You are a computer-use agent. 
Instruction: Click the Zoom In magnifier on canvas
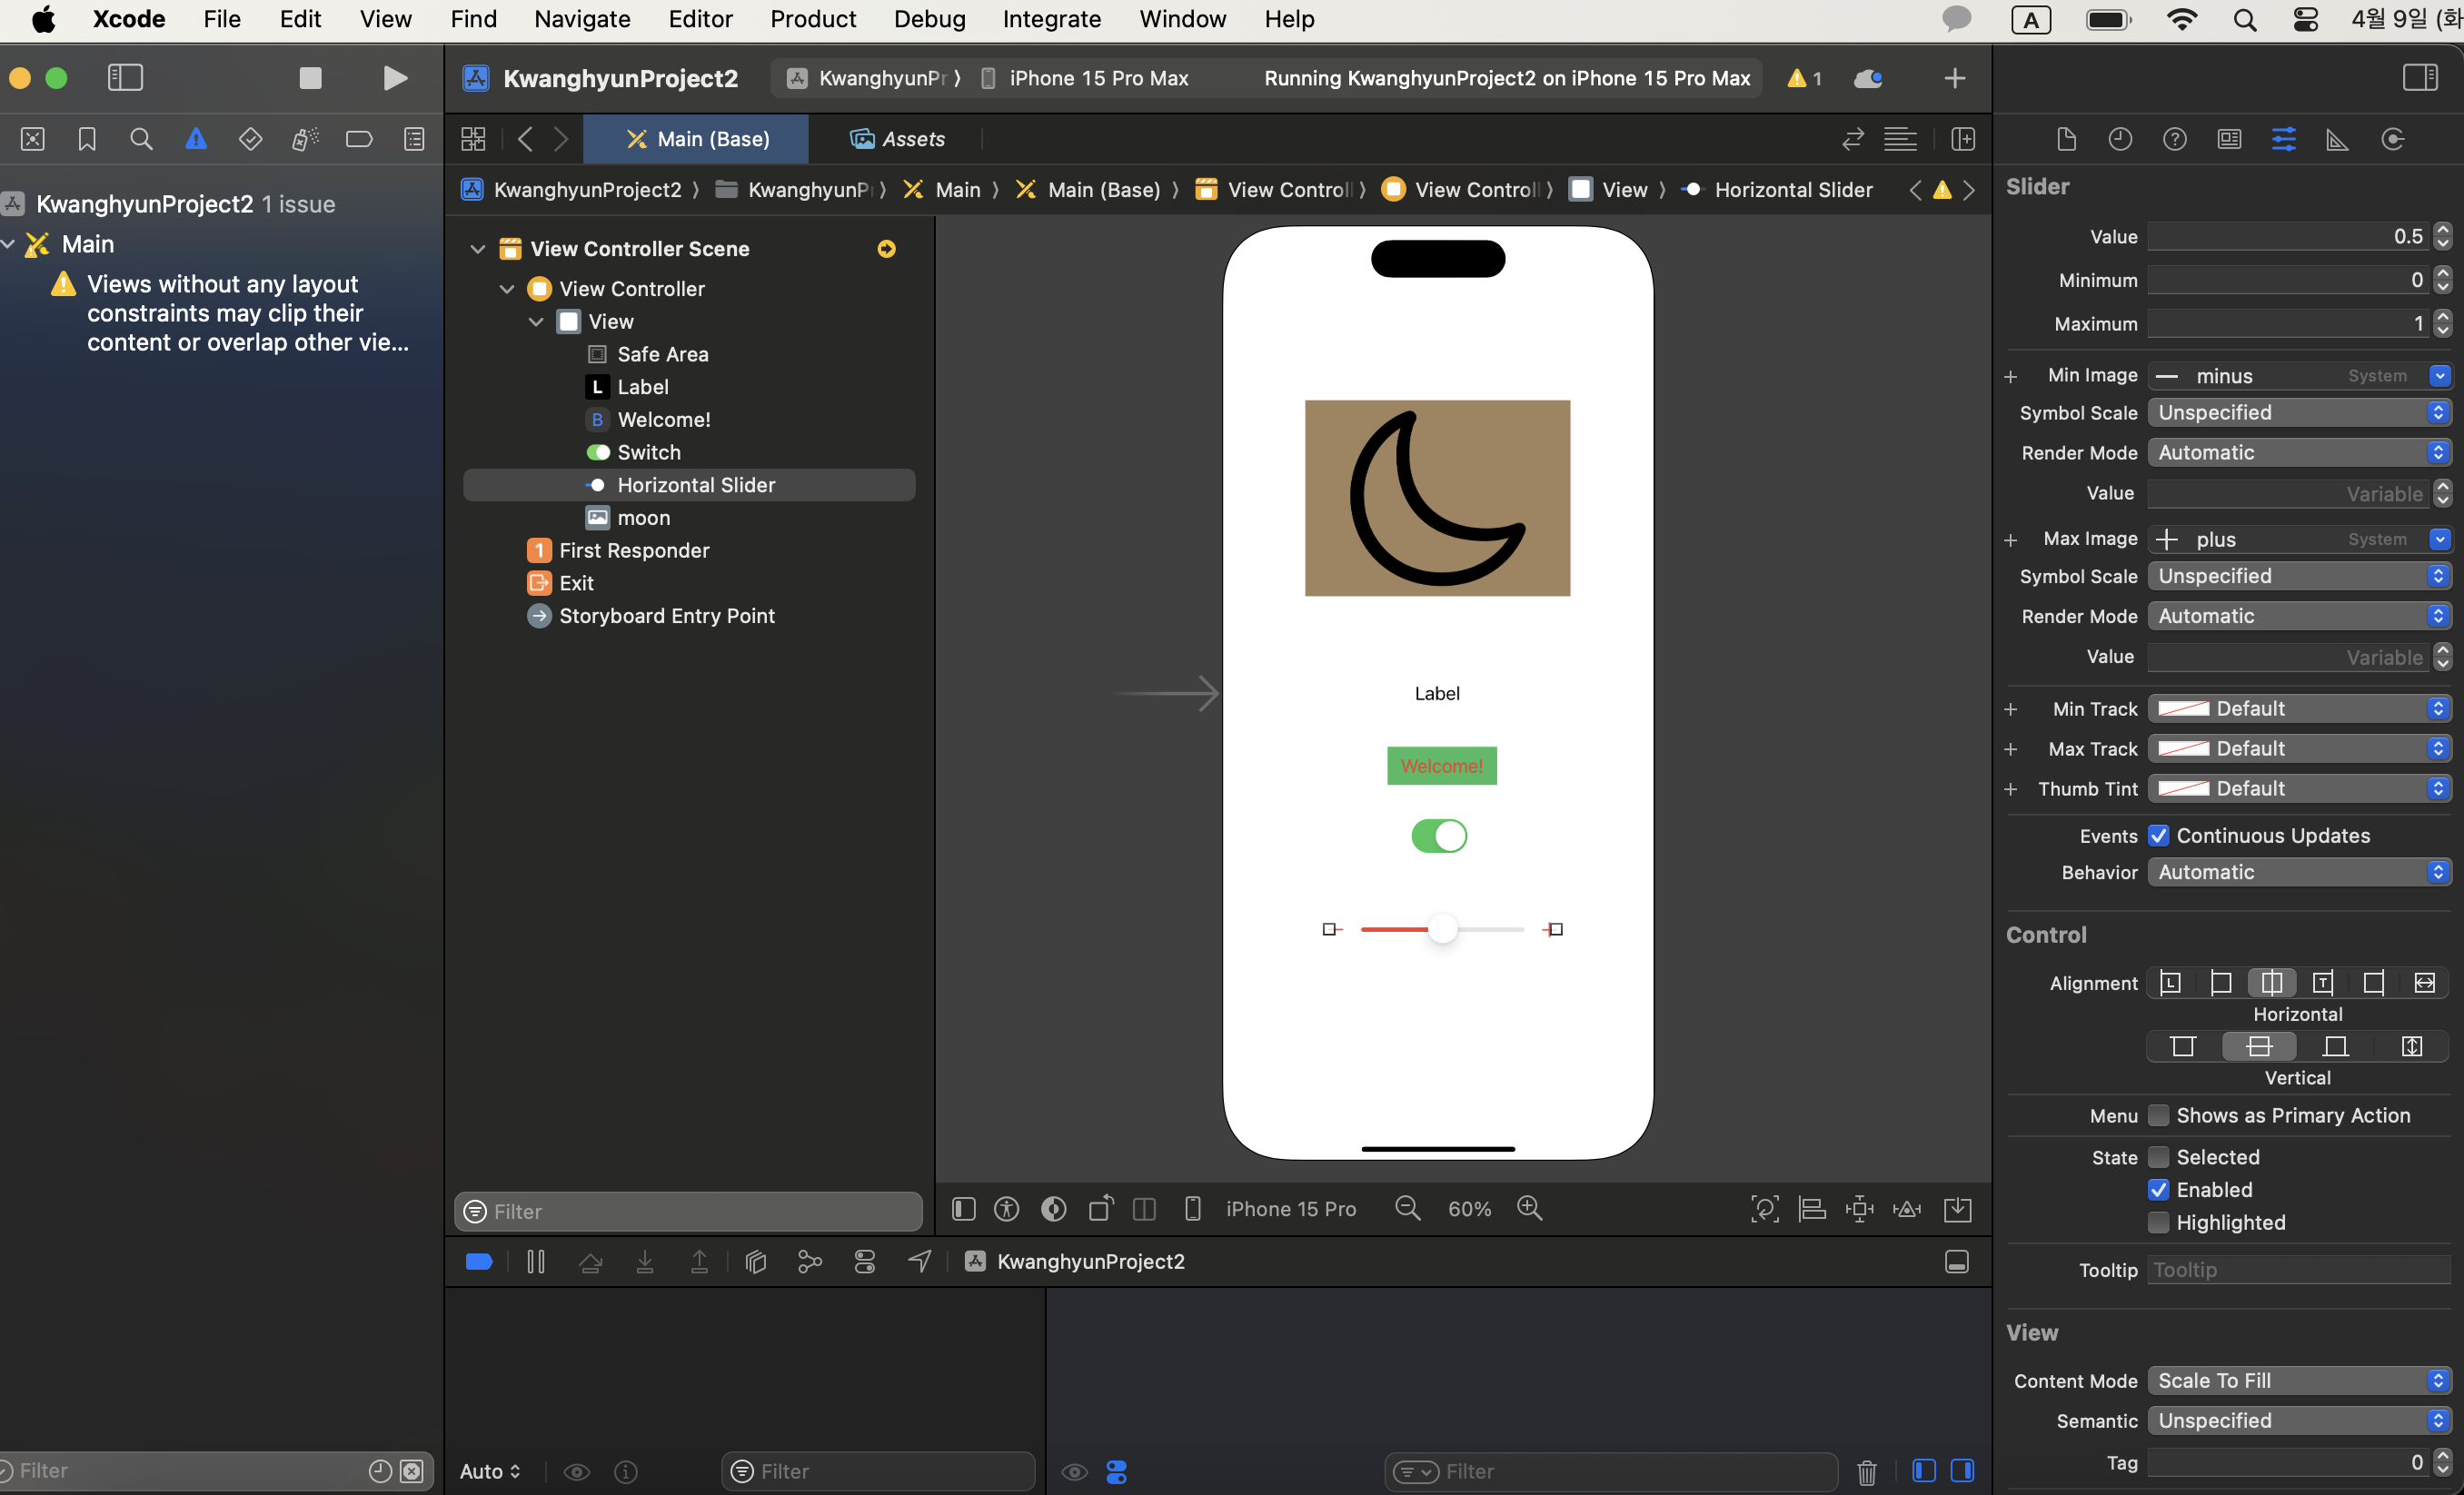click(1529, 1209)
